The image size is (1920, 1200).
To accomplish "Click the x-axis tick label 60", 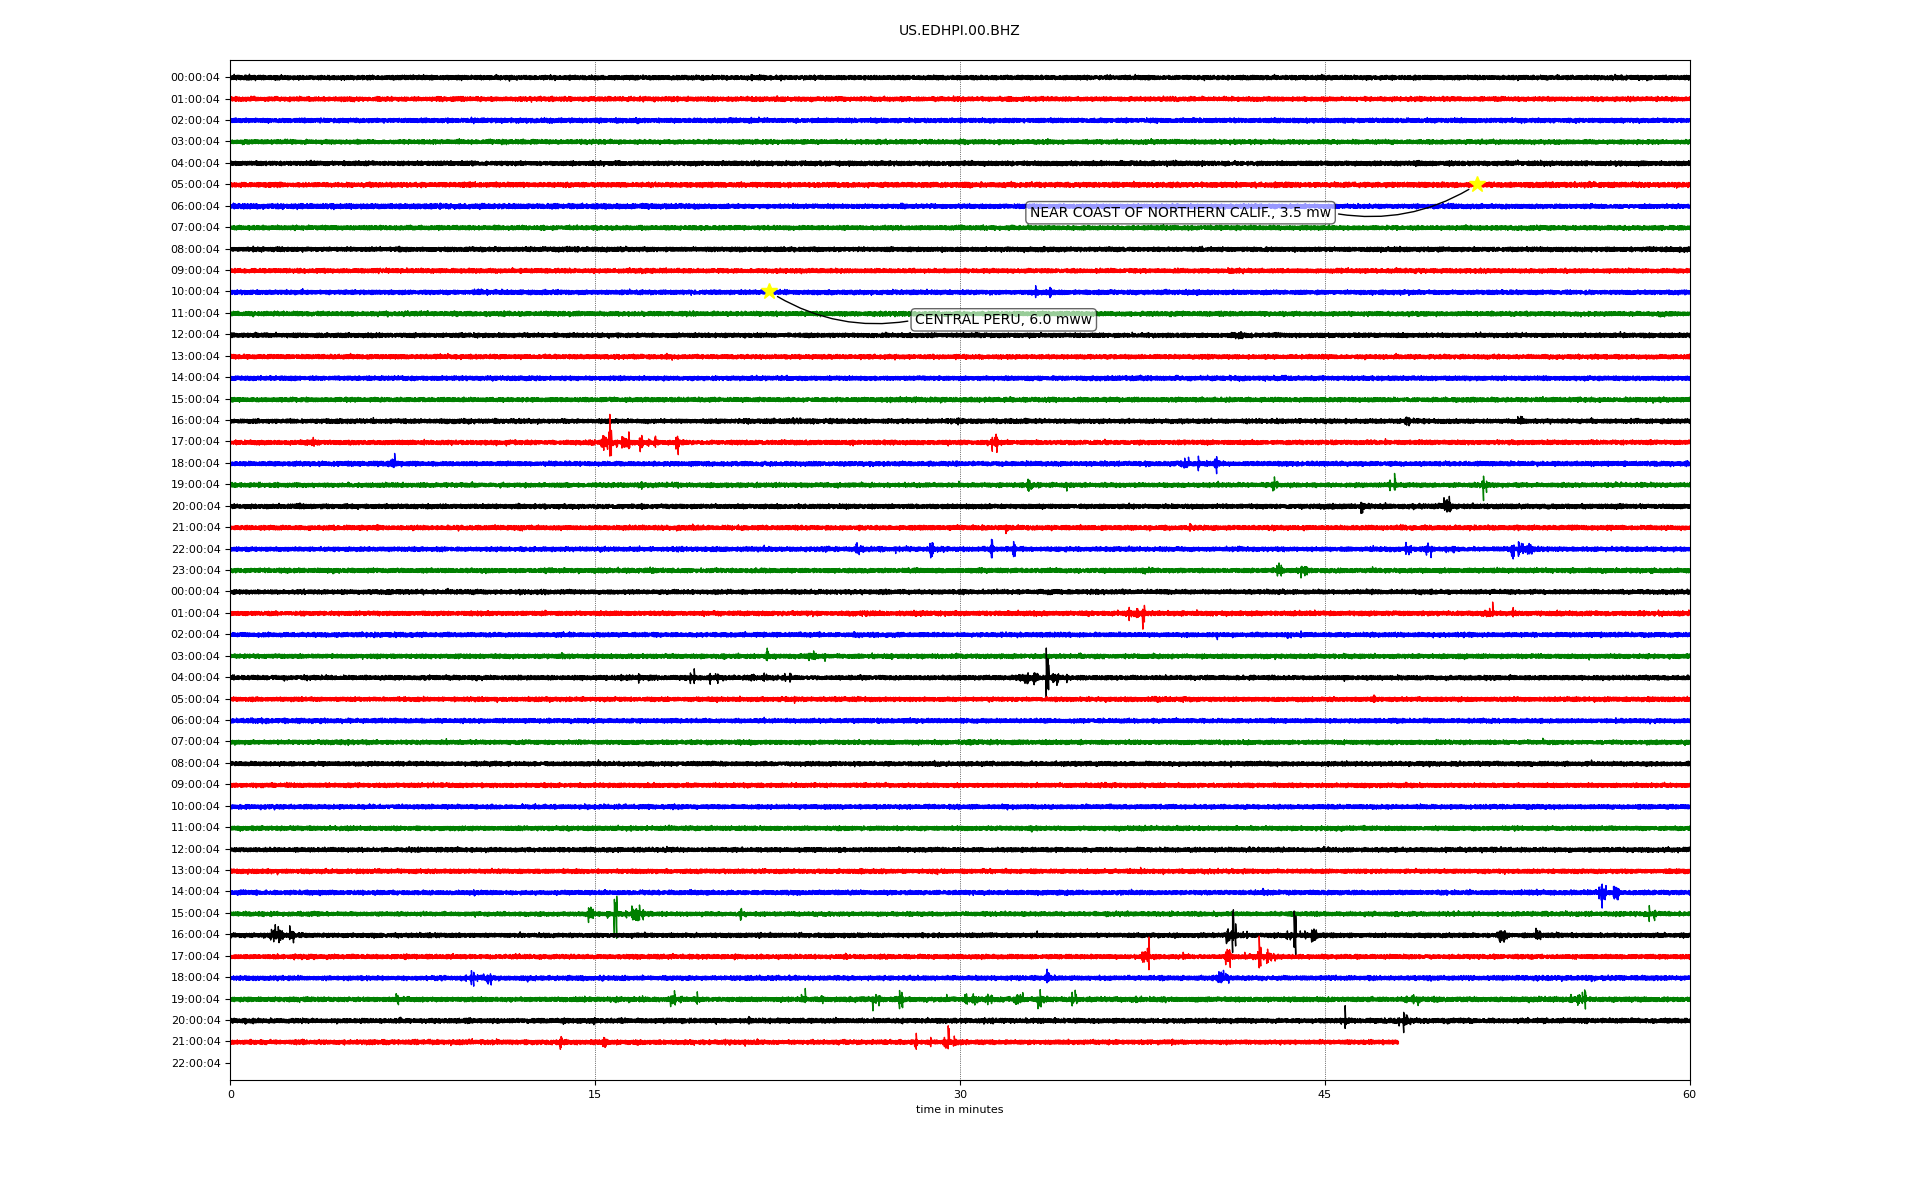I will pos(1689,1094).
